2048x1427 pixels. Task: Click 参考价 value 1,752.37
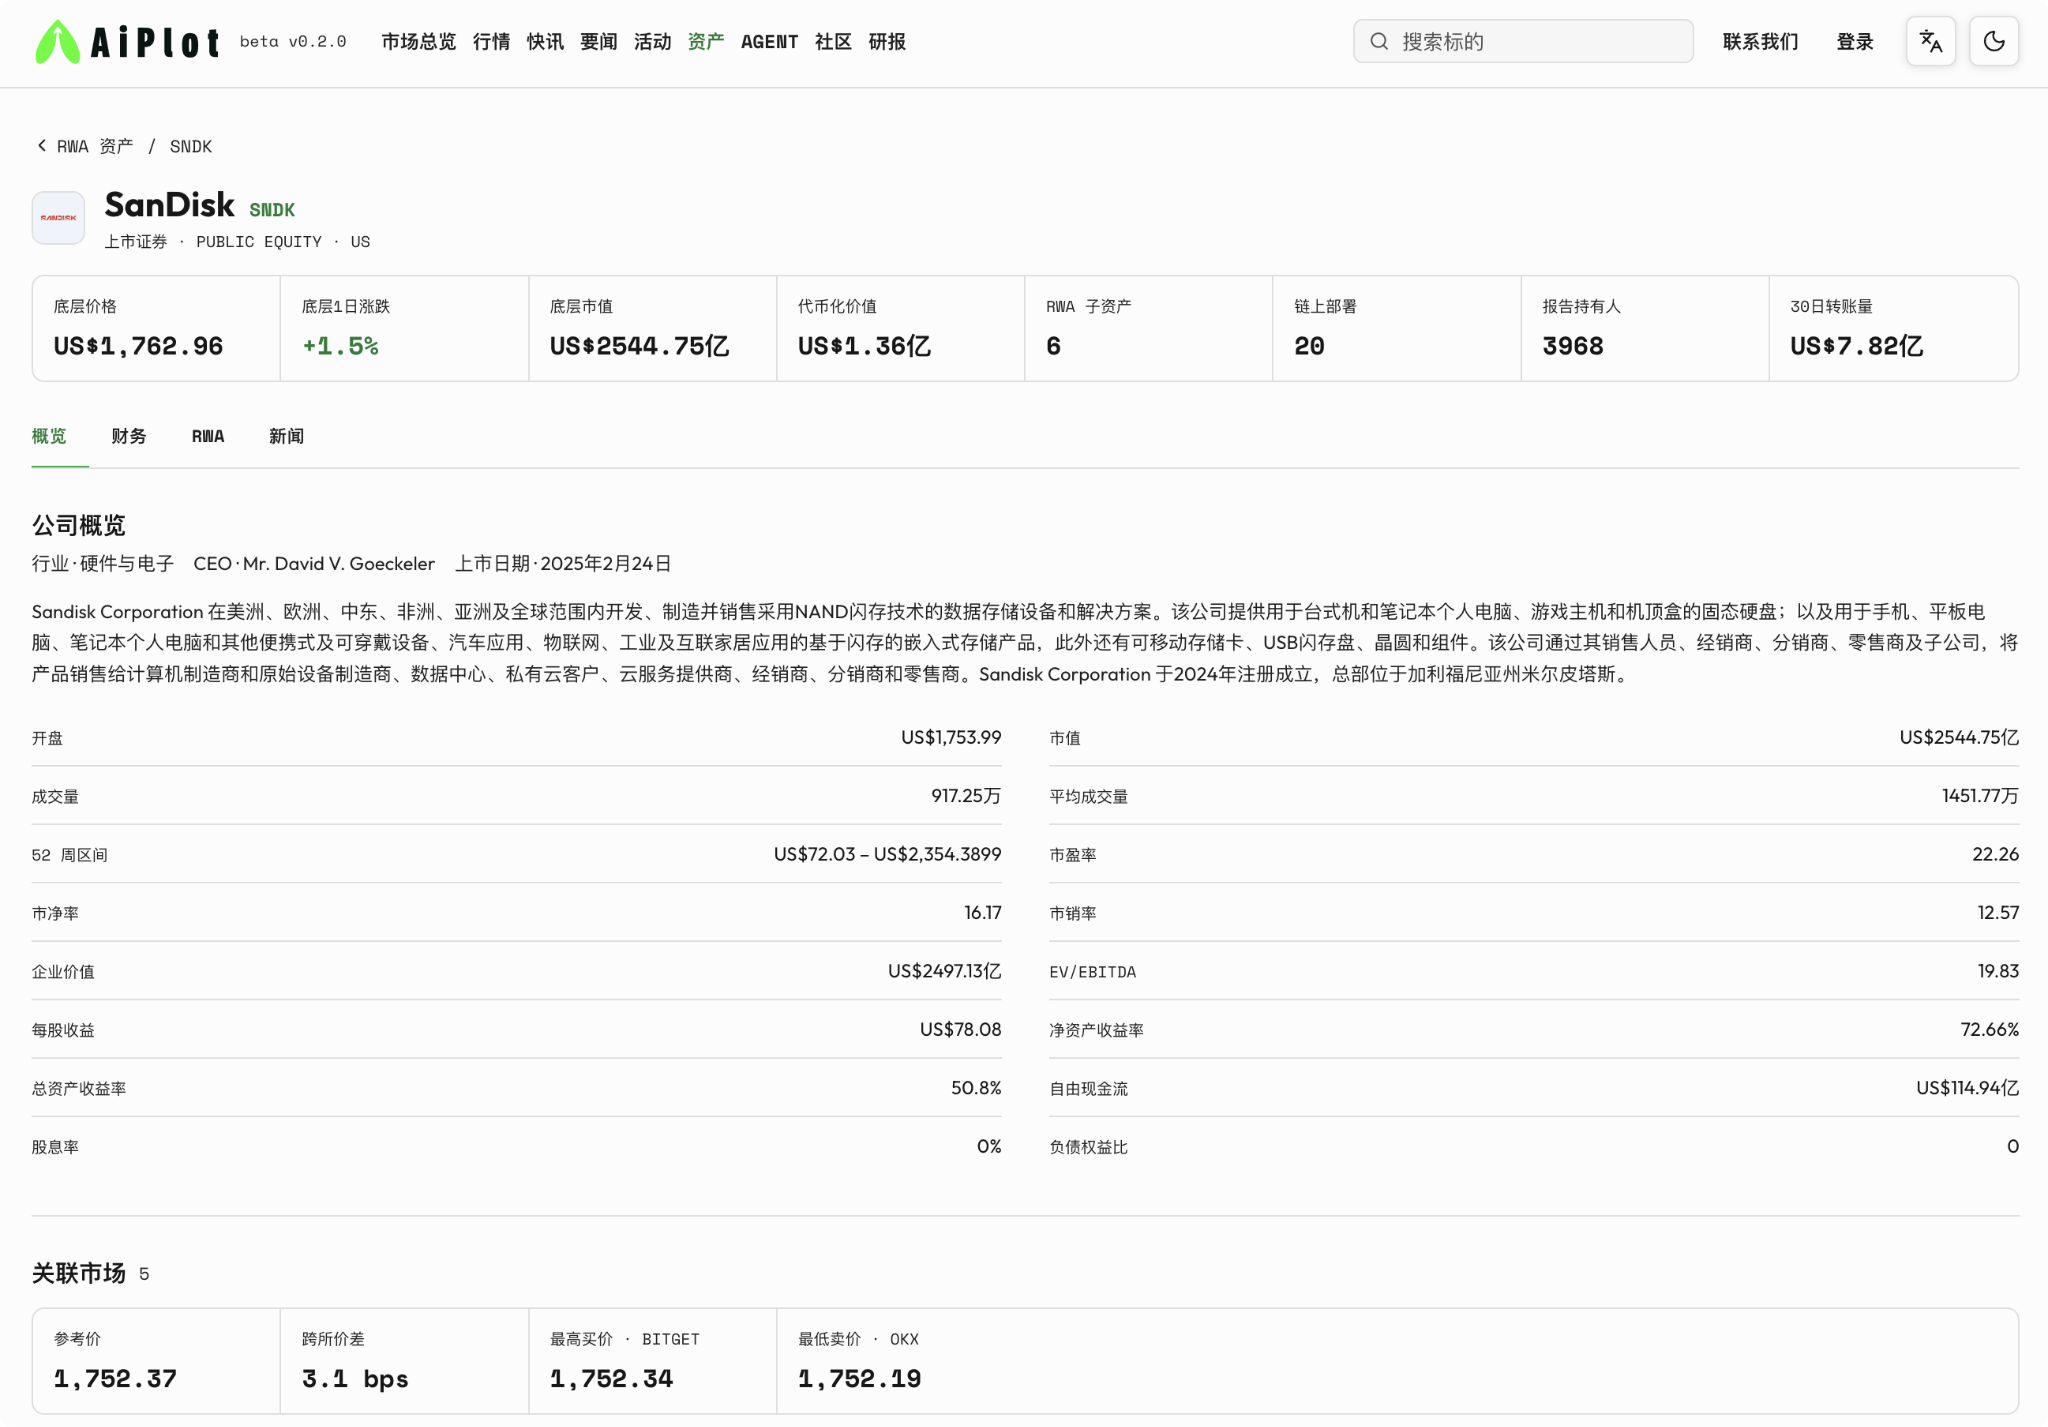click(x=116, y=1379)
